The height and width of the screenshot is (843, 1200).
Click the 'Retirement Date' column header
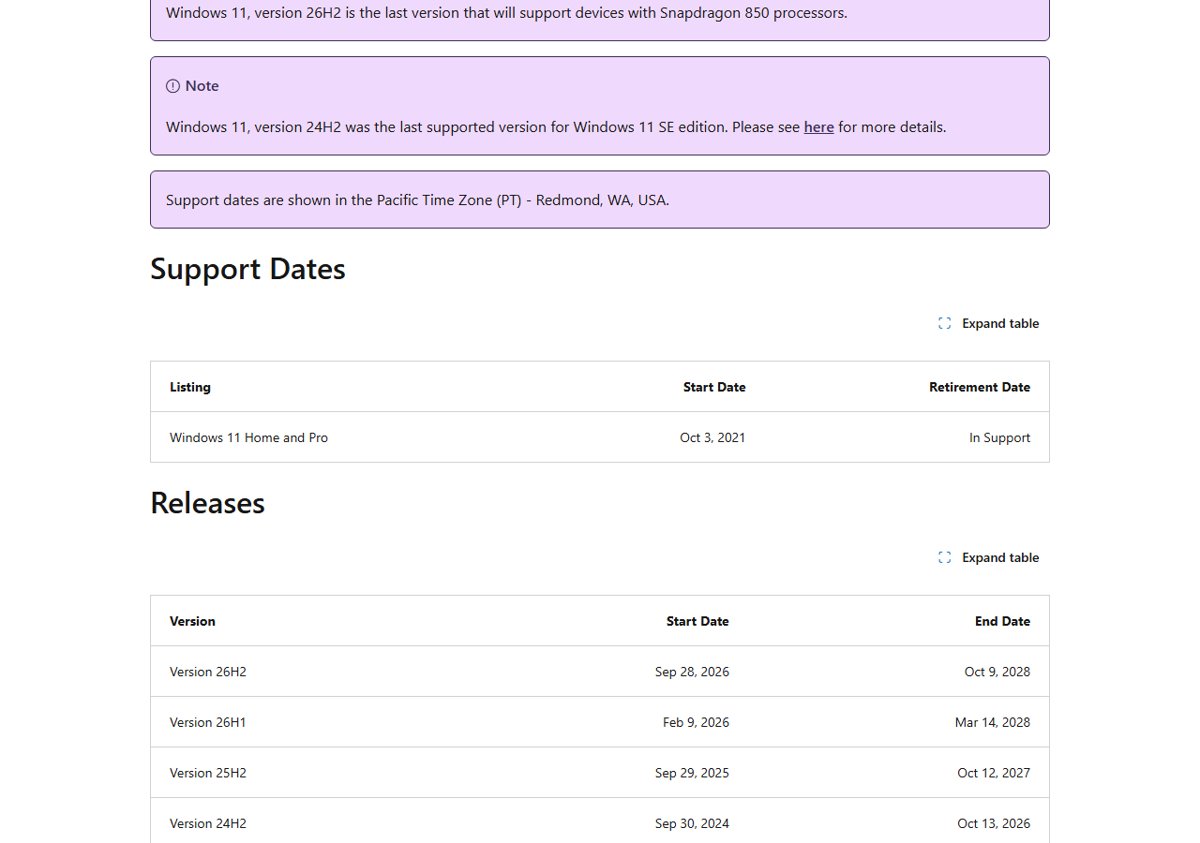[x=979, y=387]
